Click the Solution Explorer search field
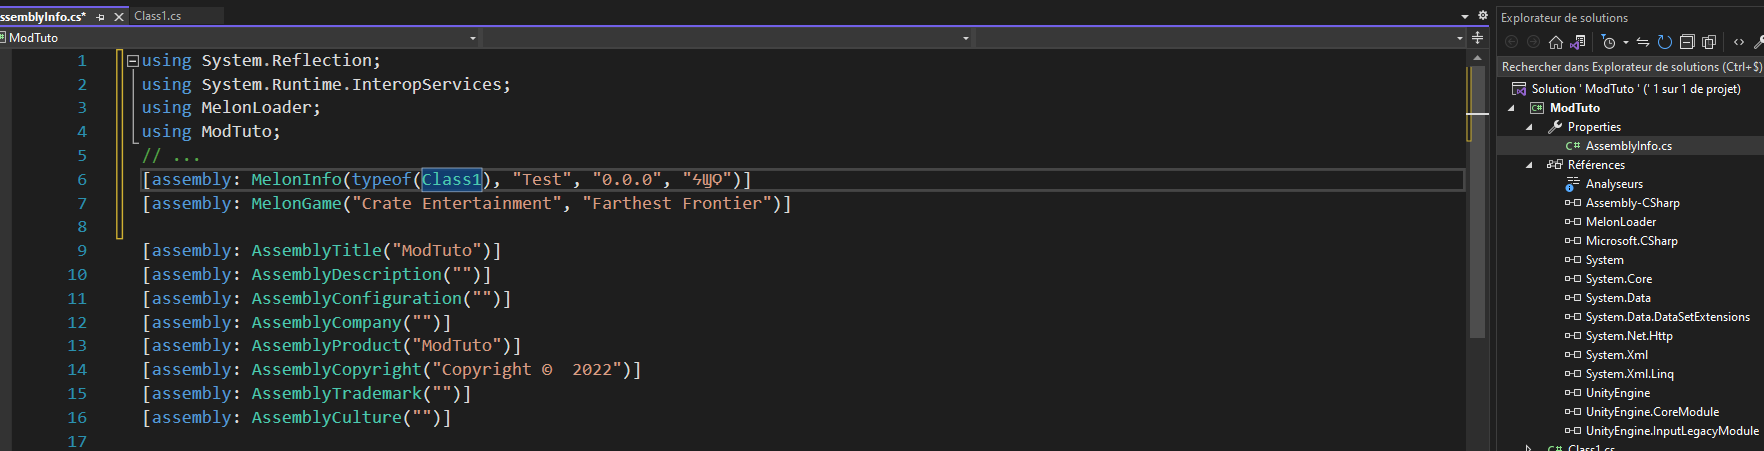Image resolution: width=1764 pixels, height=451 pixels. pos(1630,67)
